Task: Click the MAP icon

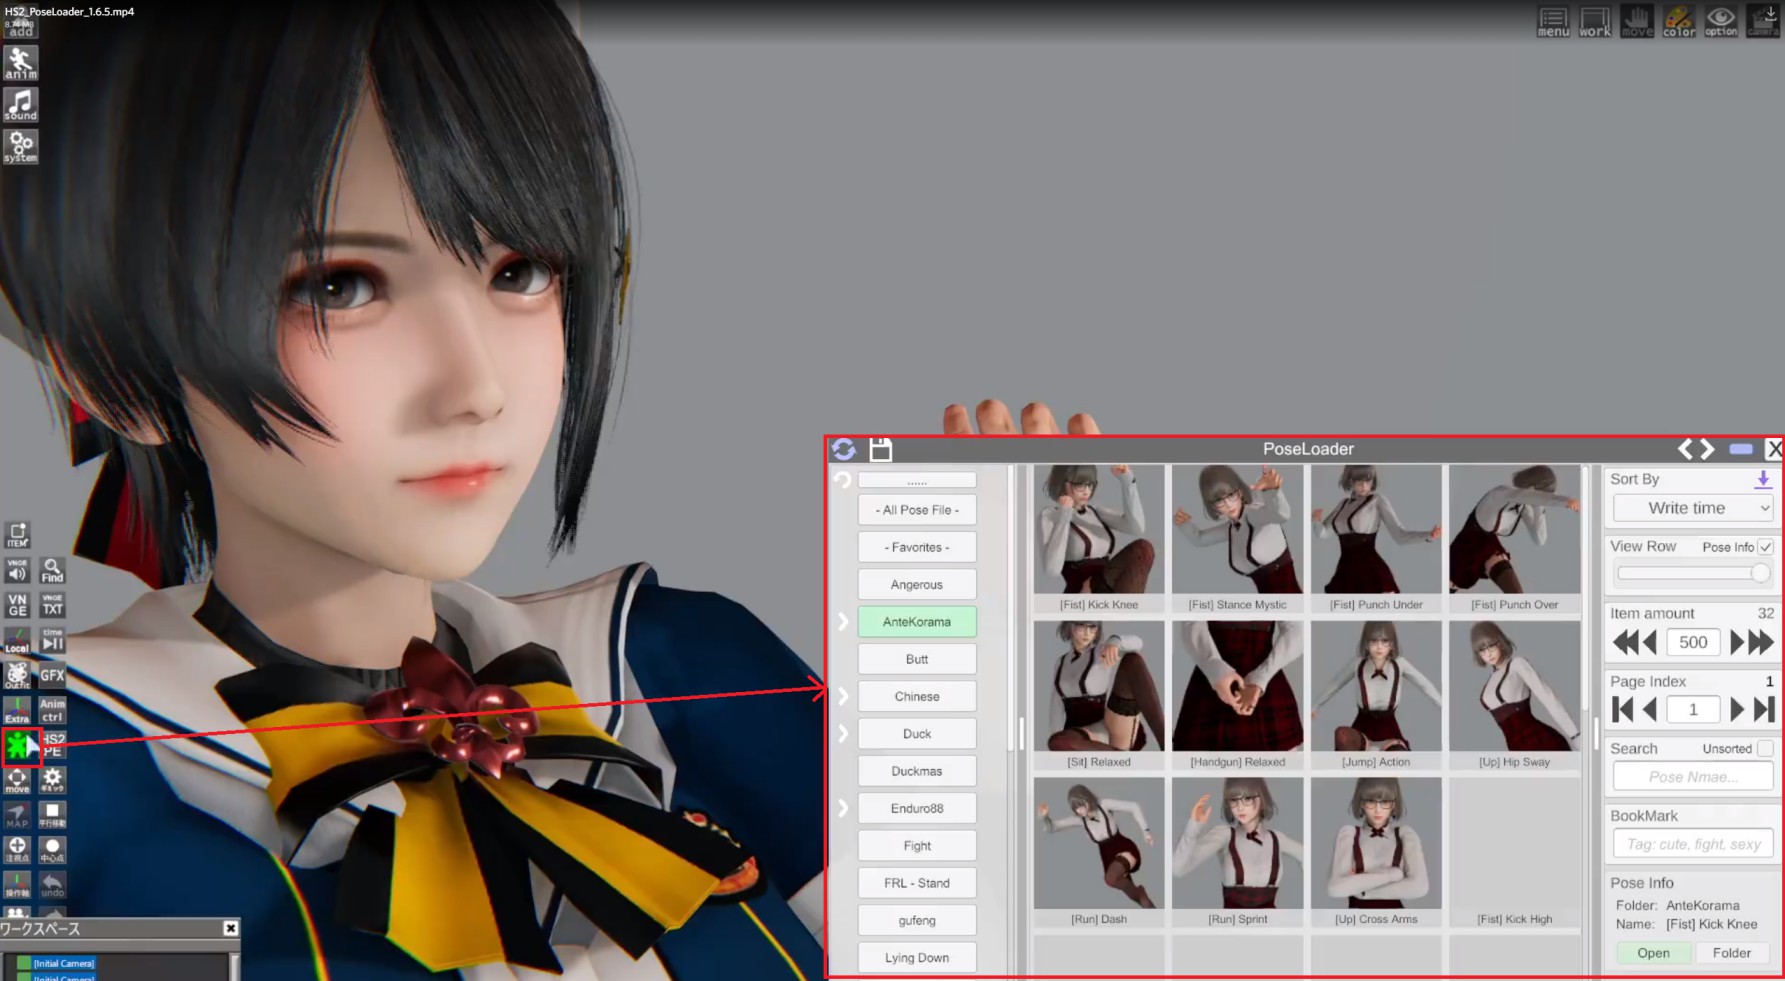Action: click(18, 815)
